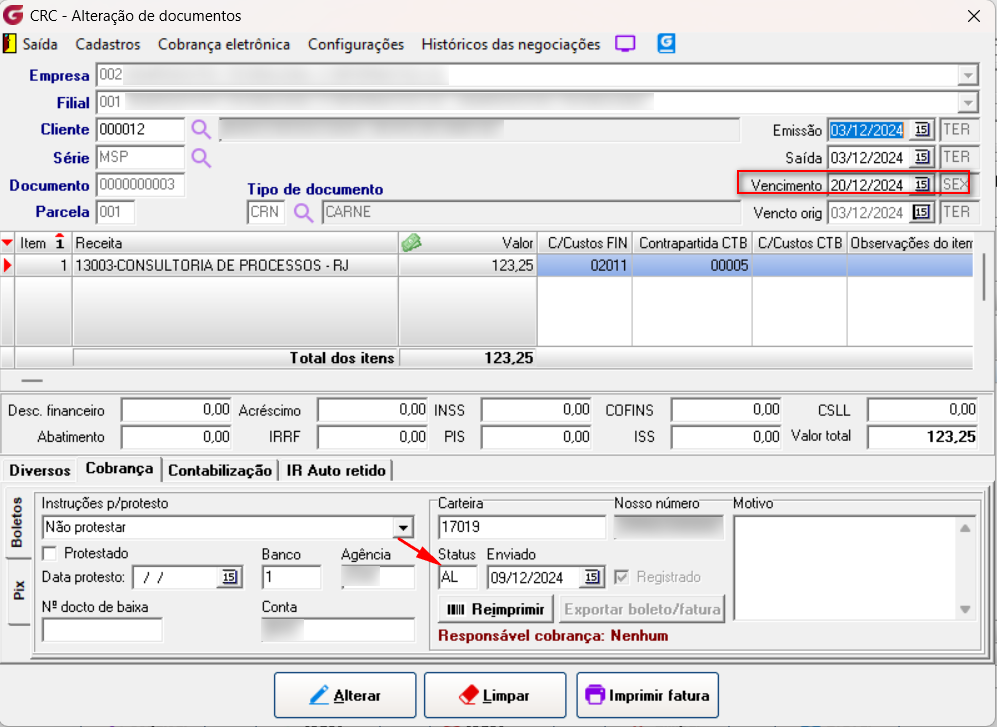Switch to the IR Auto retido tab
This screenshot has height=727, width=997.
[x=336, y=471]
